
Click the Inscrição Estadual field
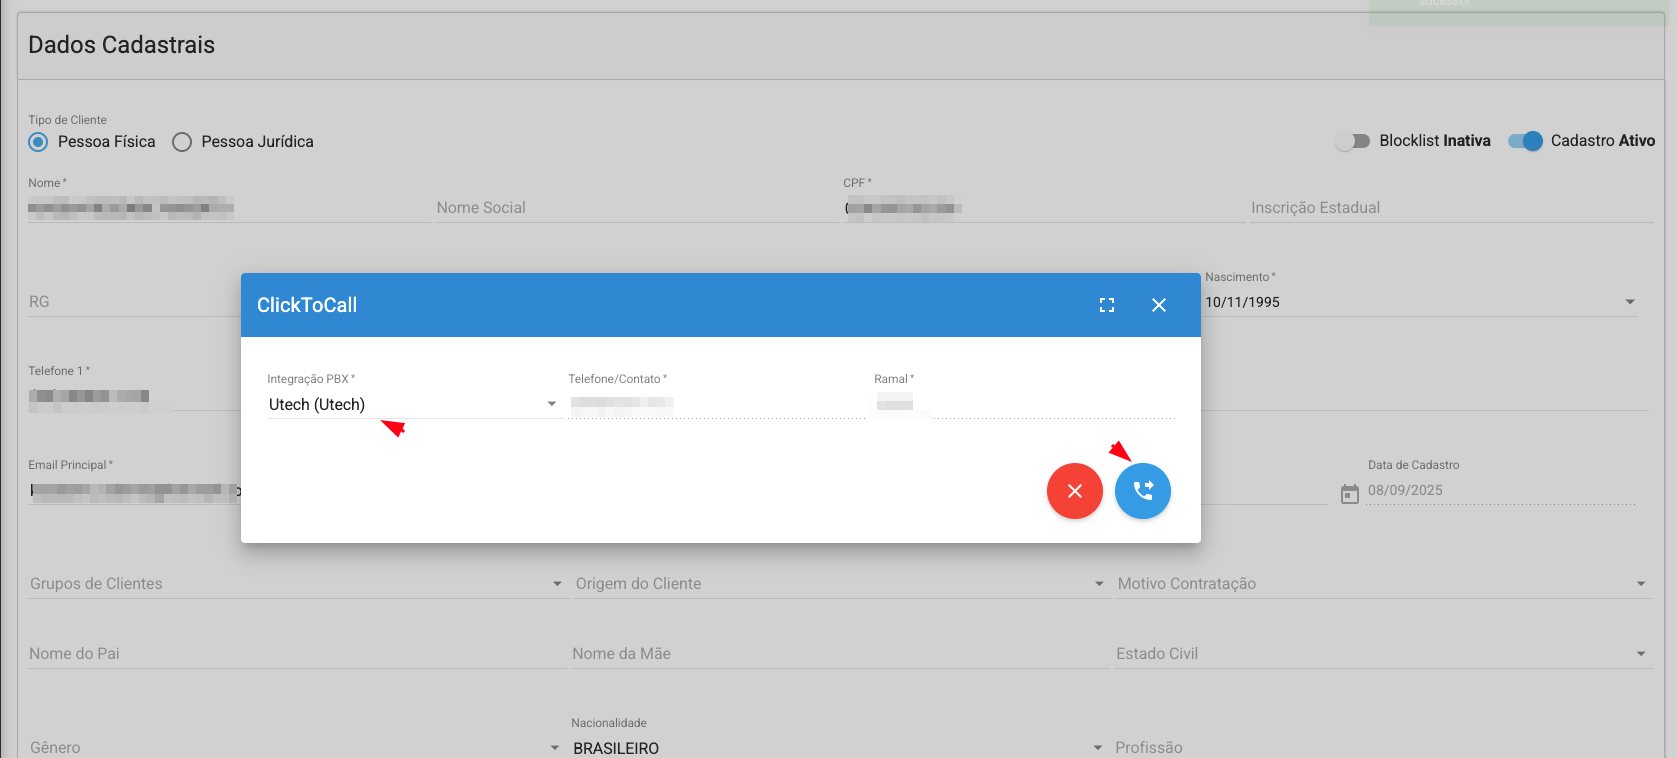tap(1450, 208)
